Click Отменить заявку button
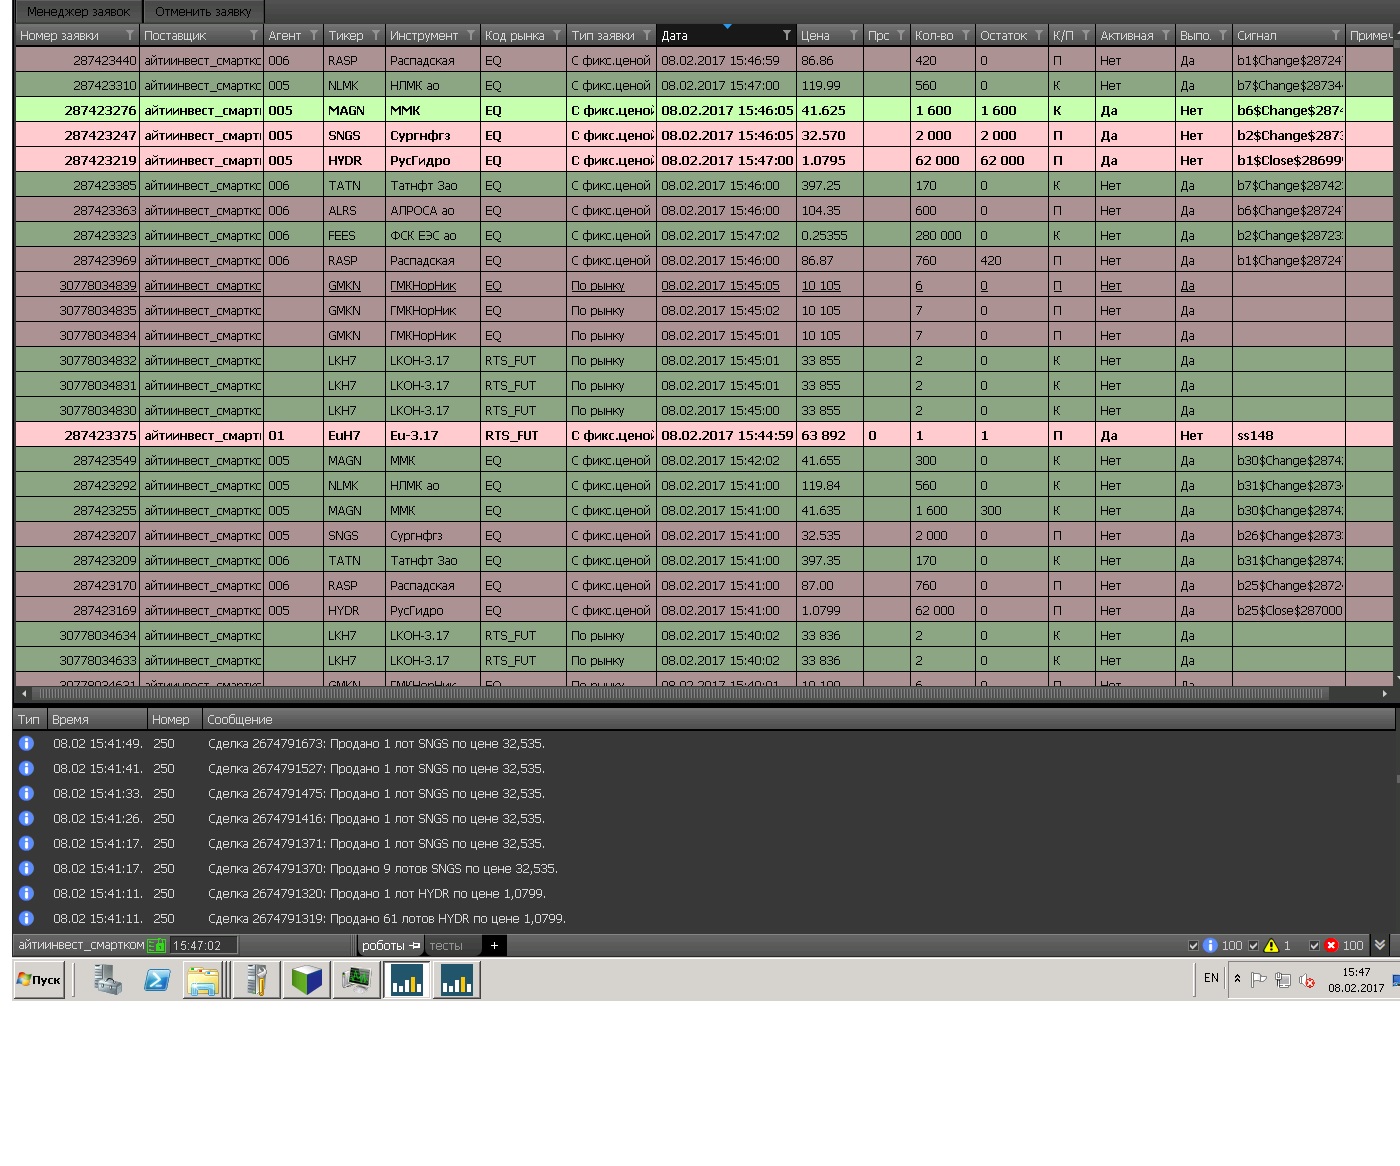Image resolution: width=1400 pixels, height=1166 pixels. coord(203,12)
